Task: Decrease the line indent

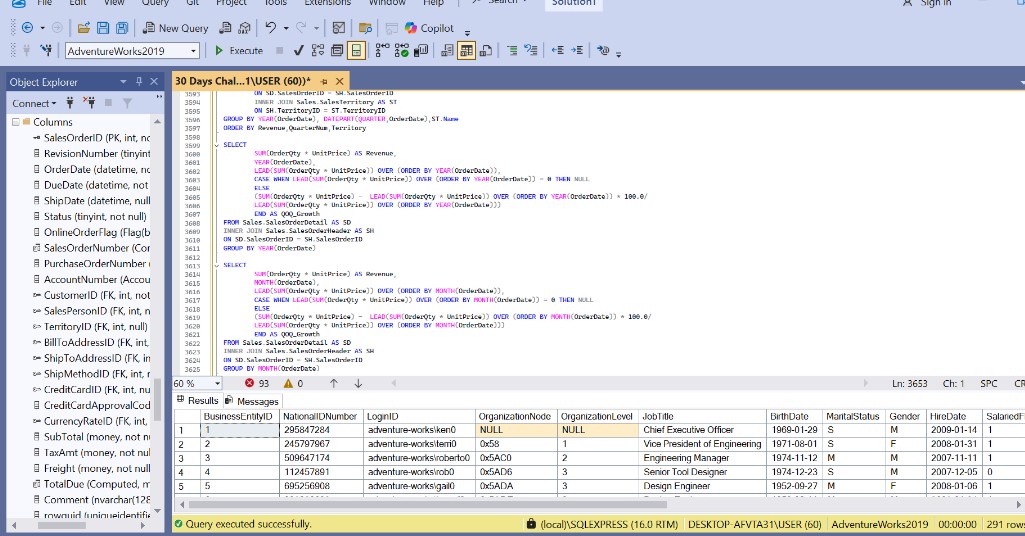Action: 558,50
